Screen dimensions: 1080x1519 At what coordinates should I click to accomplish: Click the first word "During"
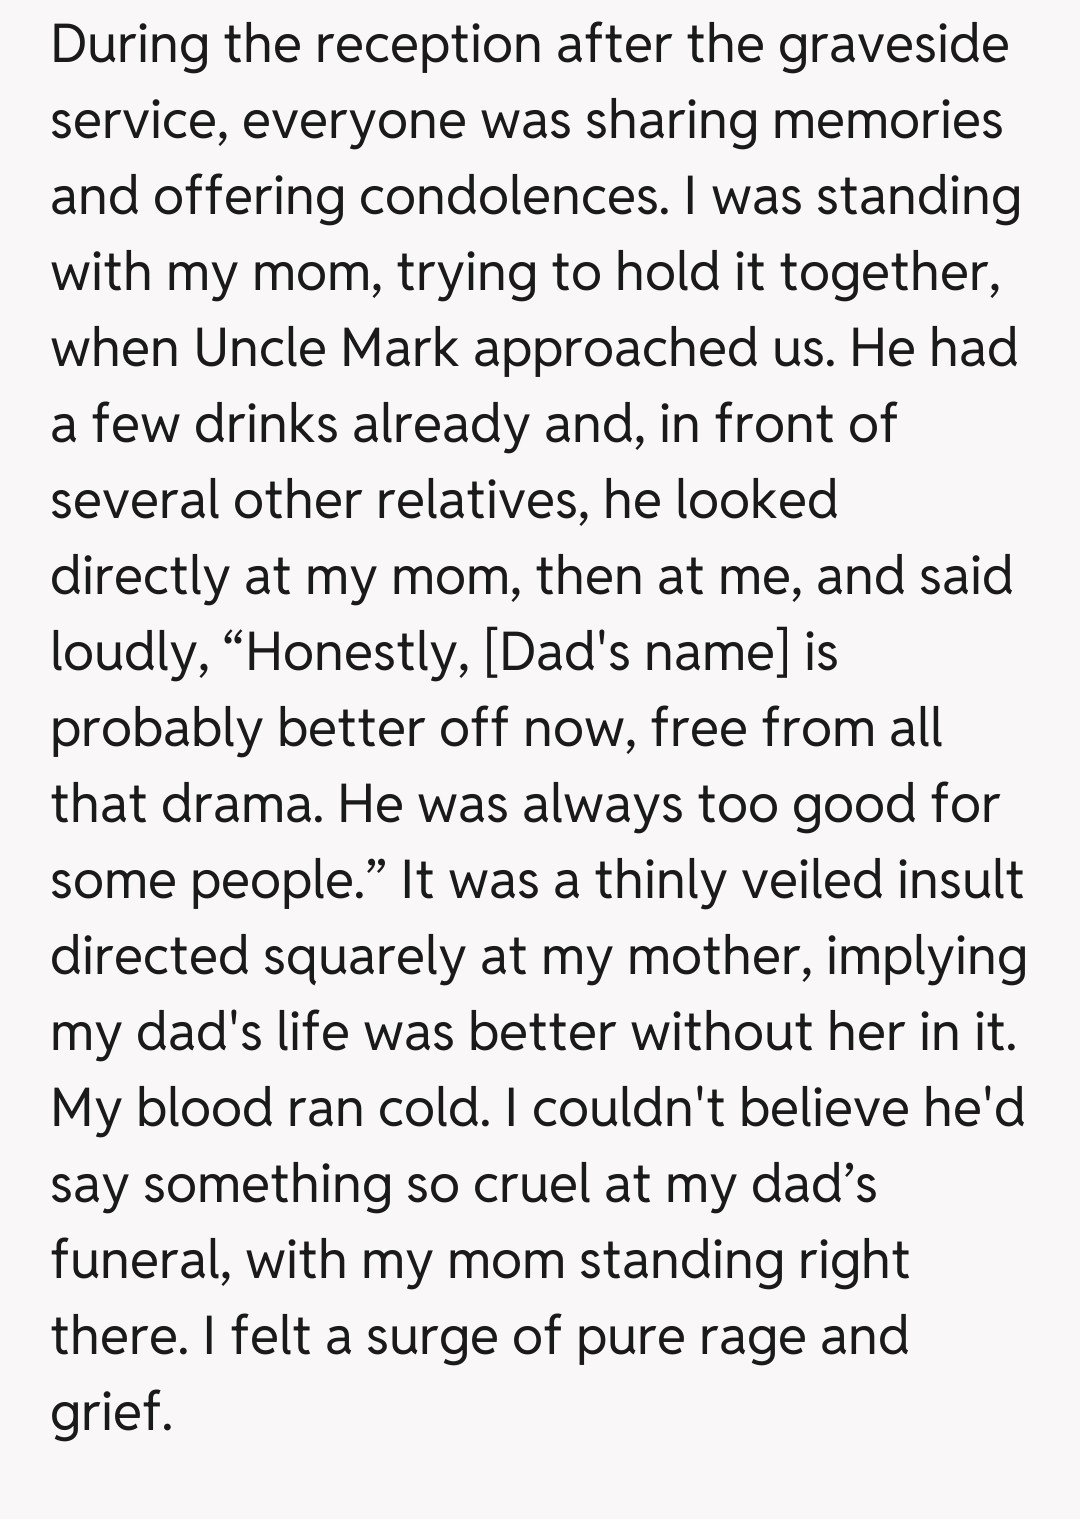pyautogui.click(x=129, y=45)
